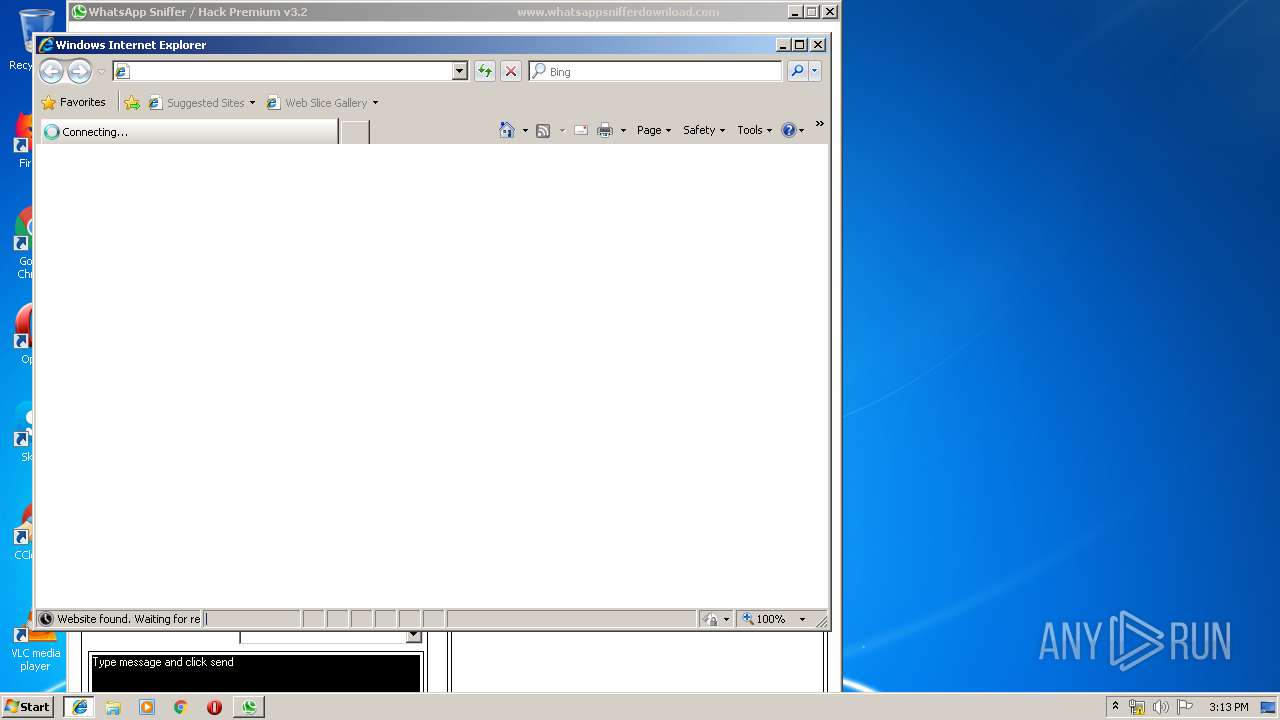Open the Page menu
Viewport: 1280px width, 720px height.
tap(654, 130)
